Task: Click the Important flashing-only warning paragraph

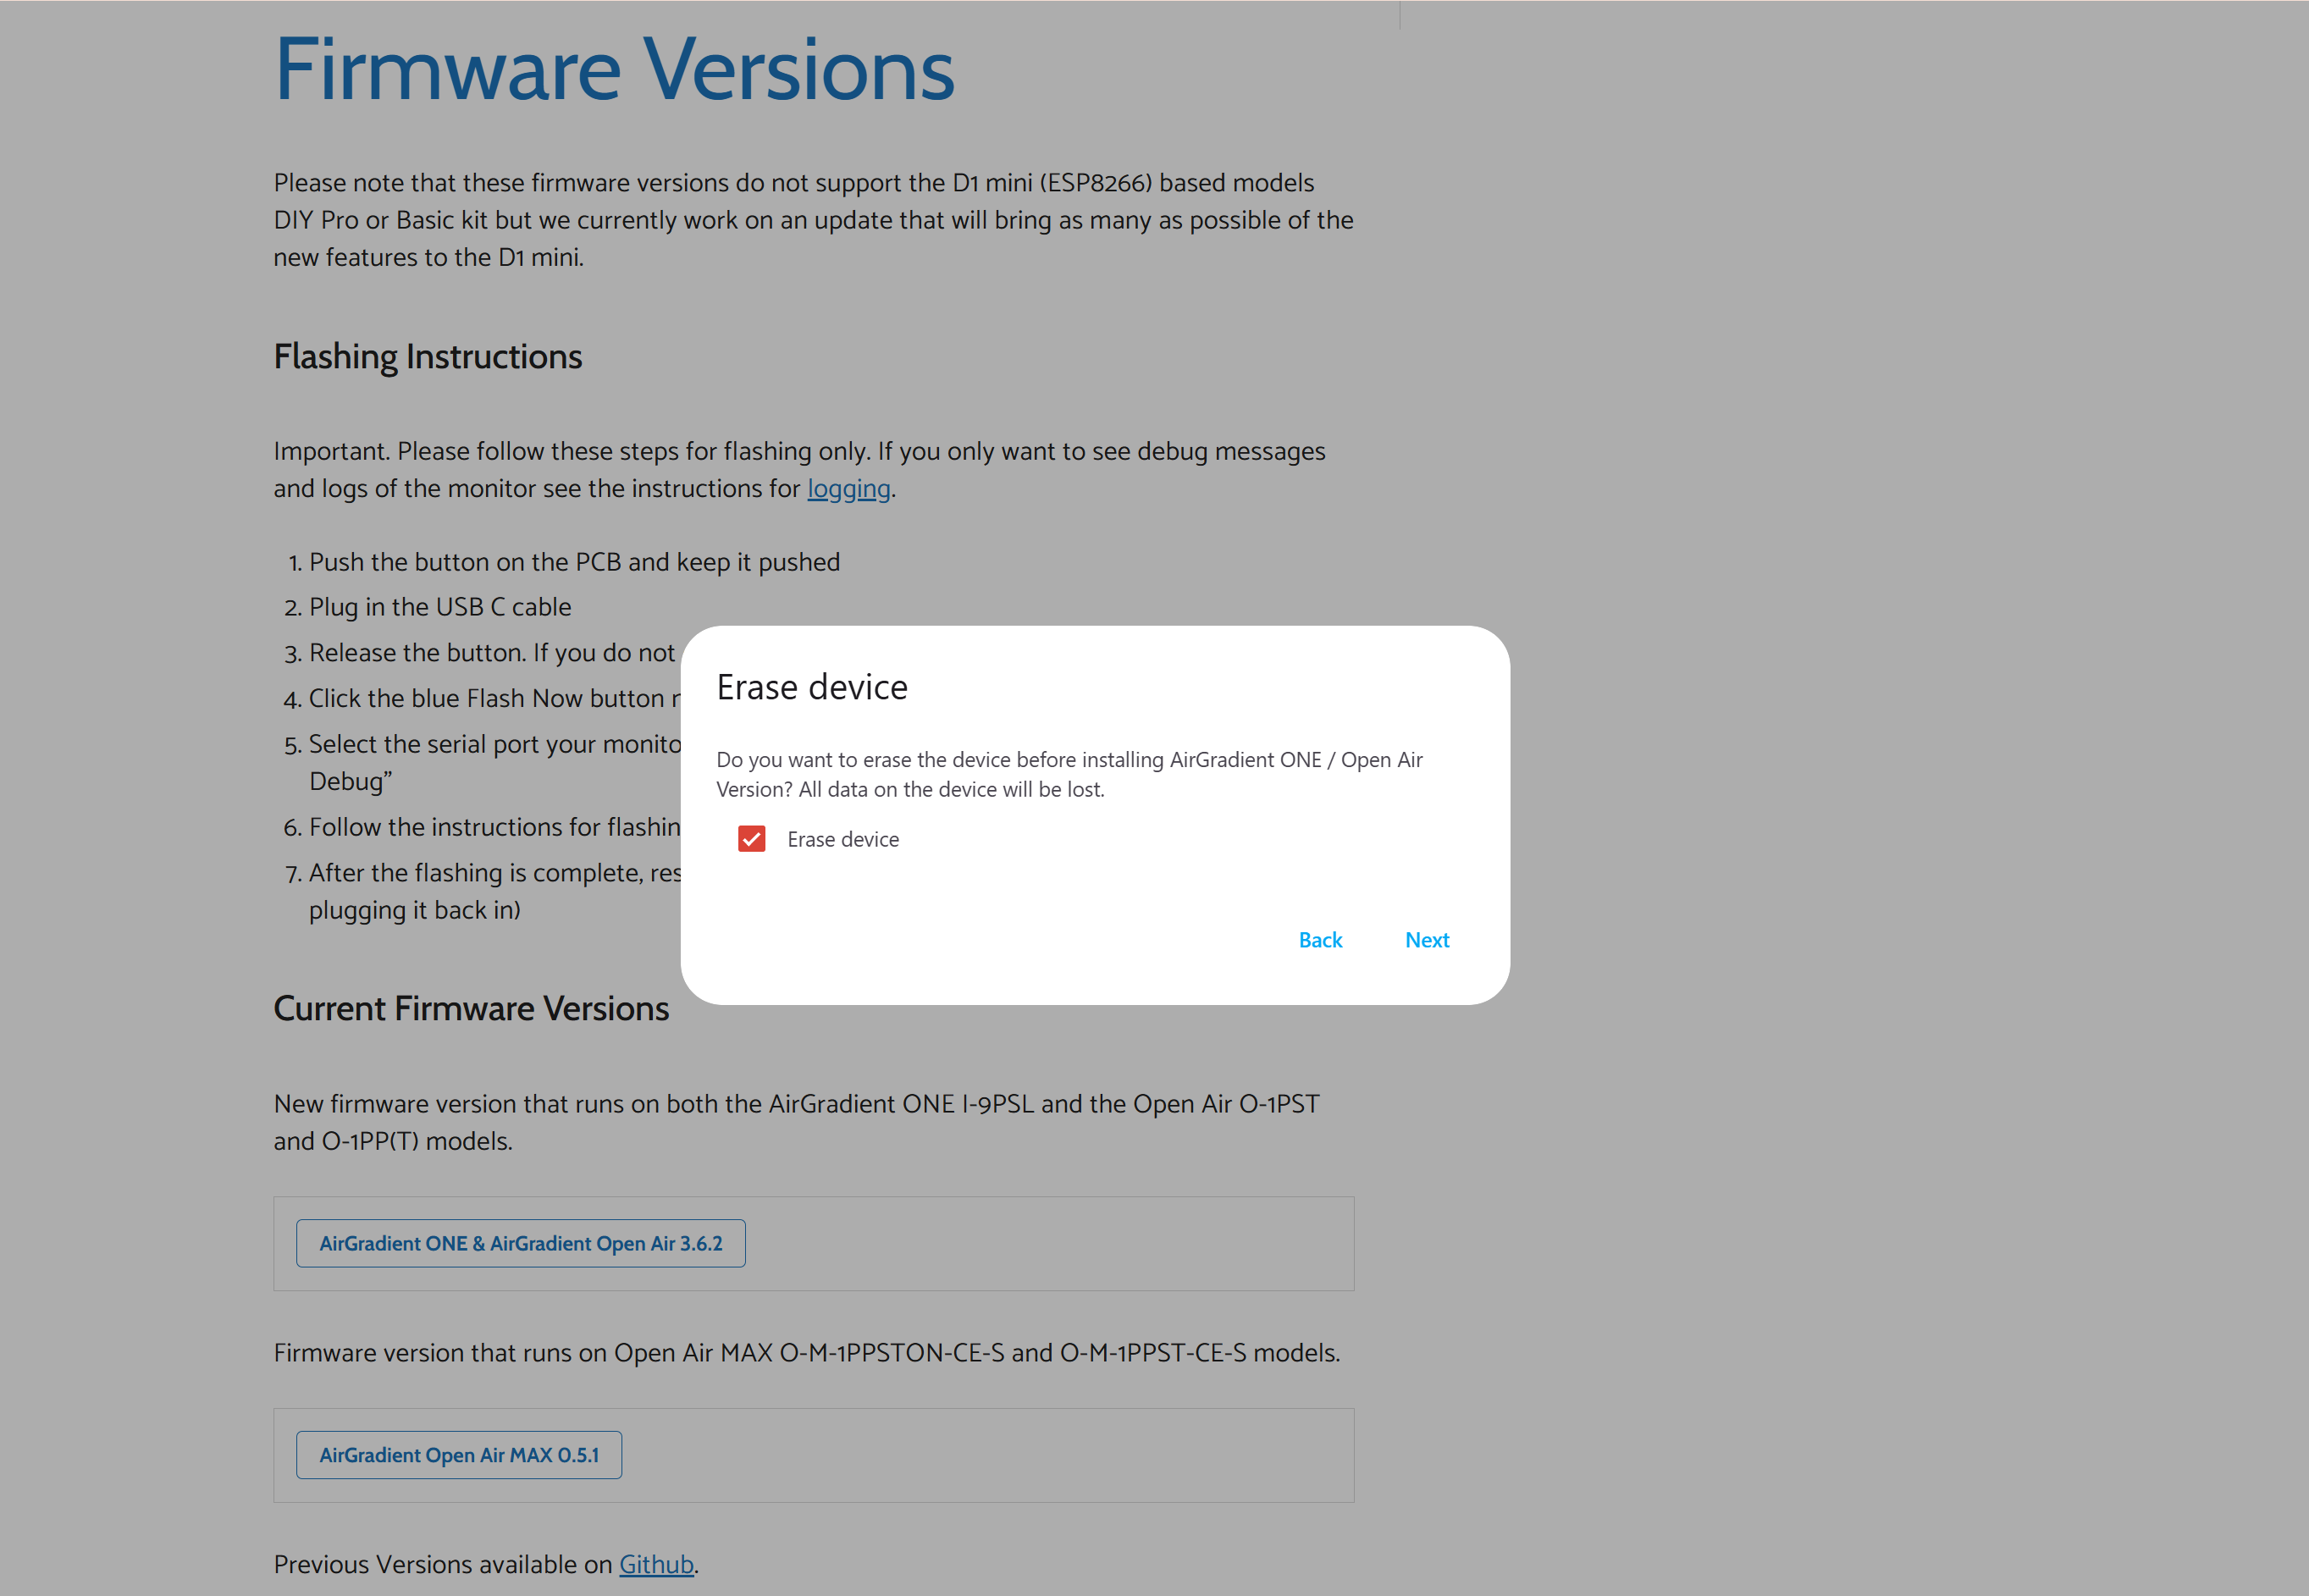Action: tap(798, 470)
